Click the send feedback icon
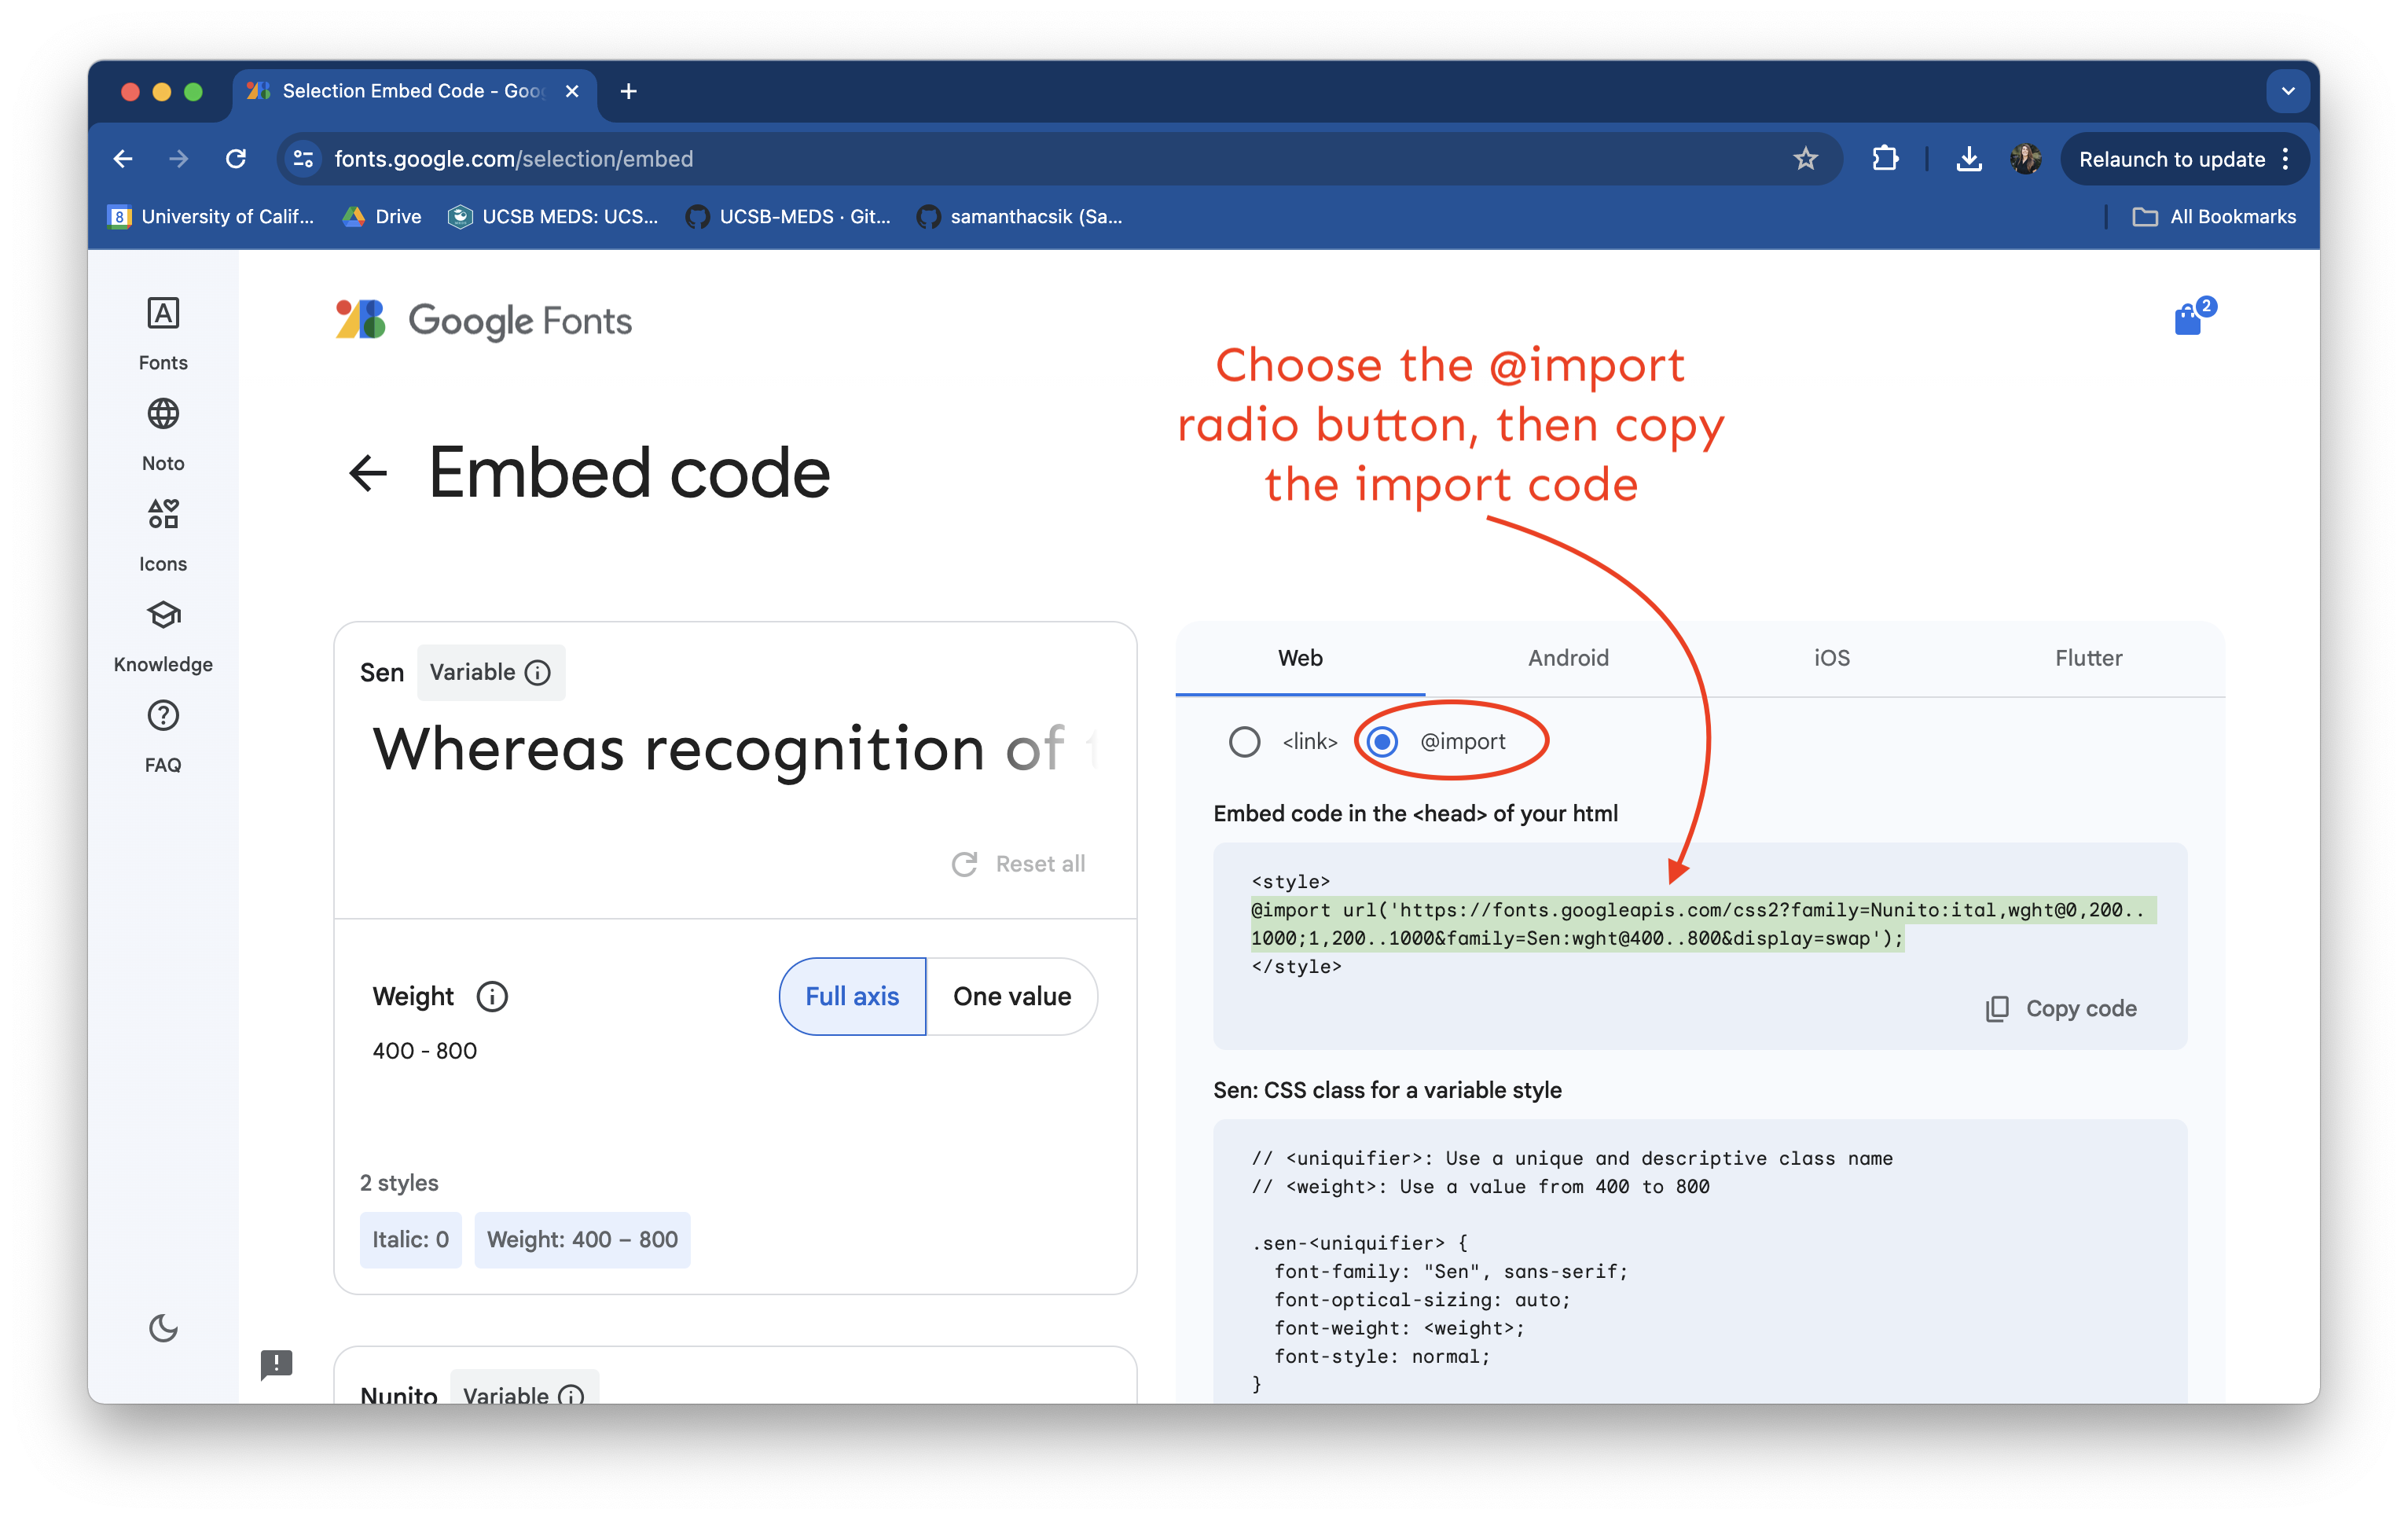 [276, 1364]
